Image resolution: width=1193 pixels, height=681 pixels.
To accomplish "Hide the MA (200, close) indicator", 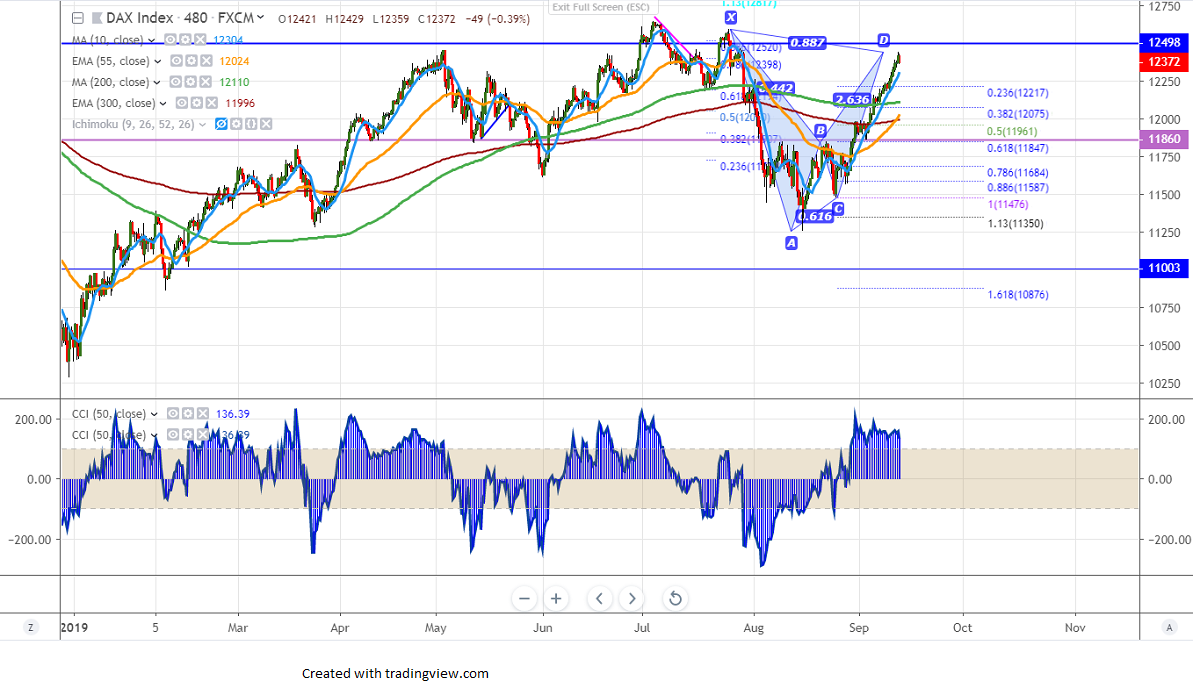I will pos(176,82).
